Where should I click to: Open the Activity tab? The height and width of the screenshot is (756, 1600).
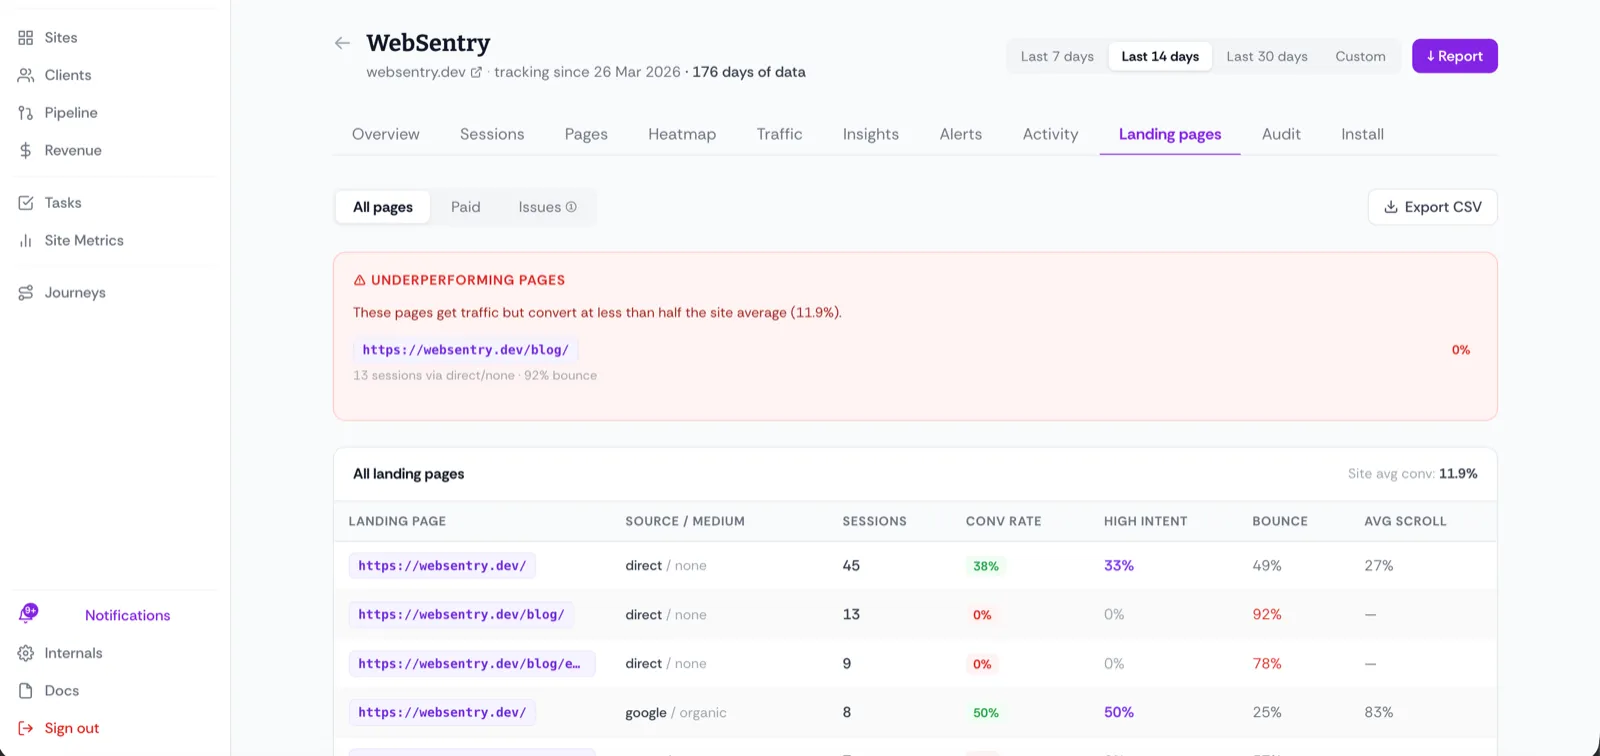1051,134
